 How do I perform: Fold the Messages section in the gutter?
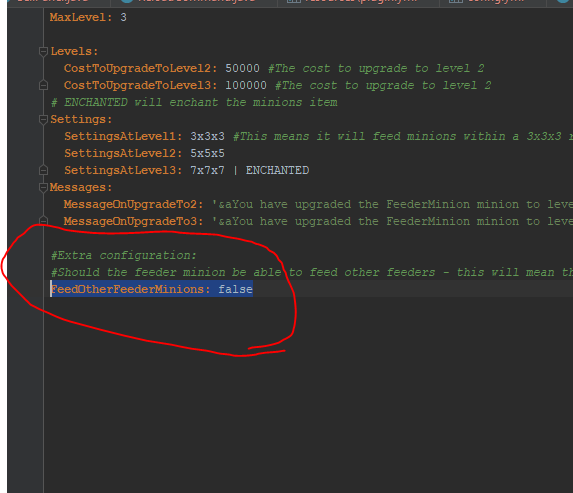click(43, 187)
